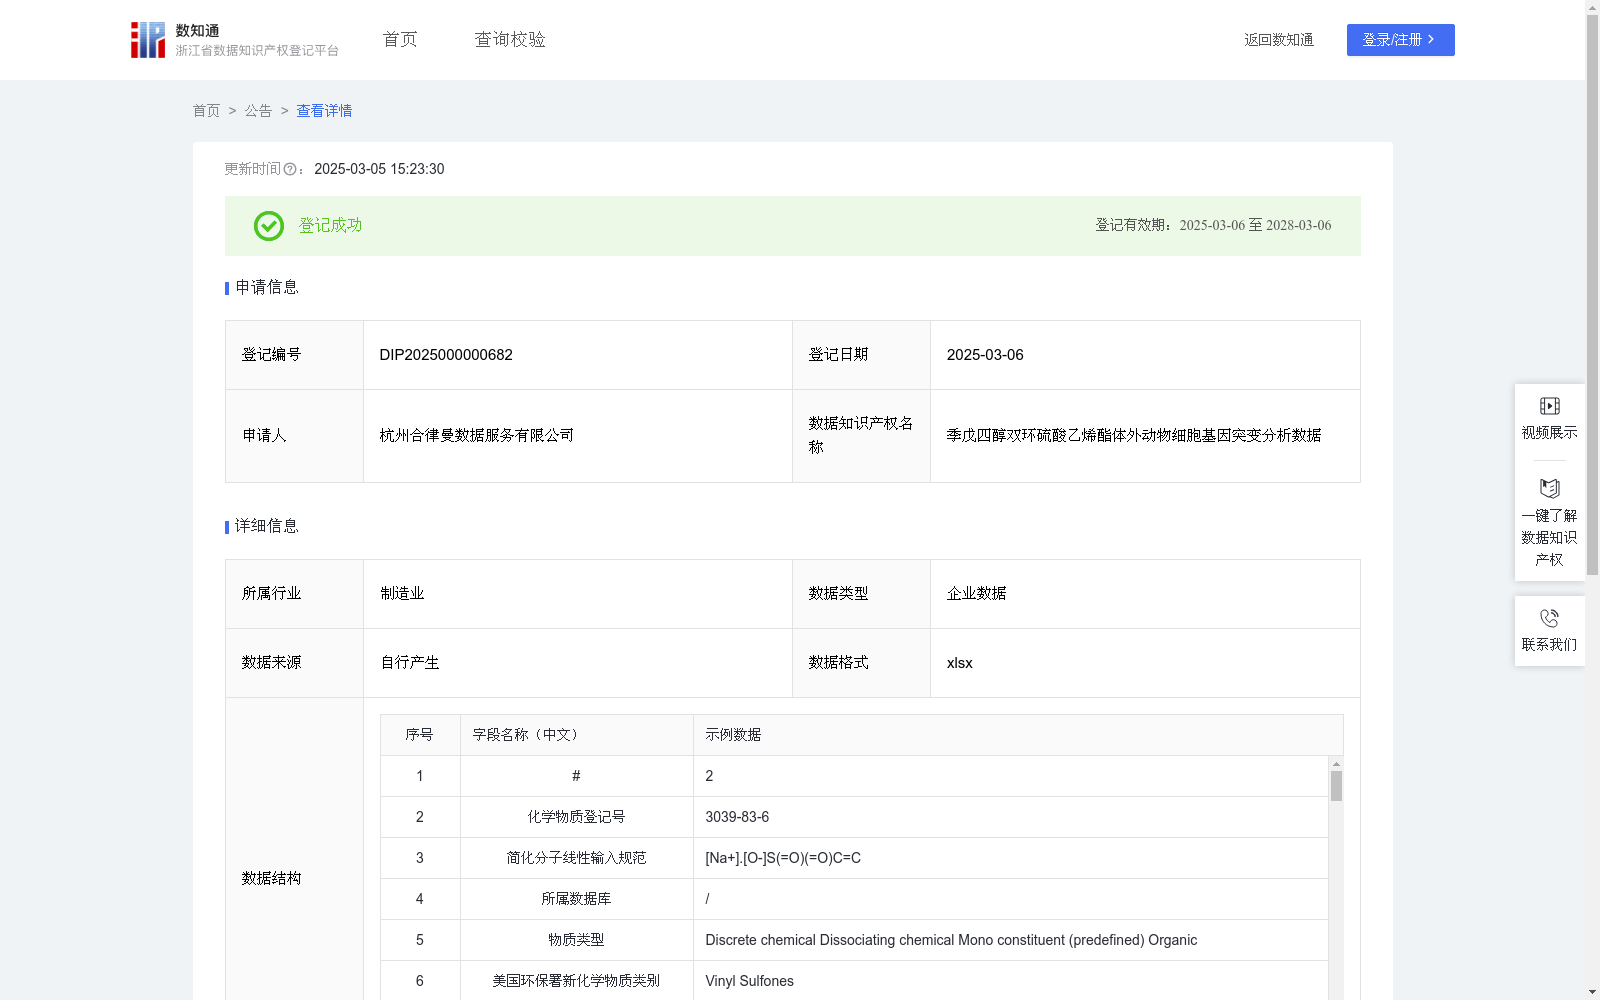Viewport: 1600px width, 1000px height.
Task: Click the Discrete chemical Dissociating sample text
Action: click(951, 940)
